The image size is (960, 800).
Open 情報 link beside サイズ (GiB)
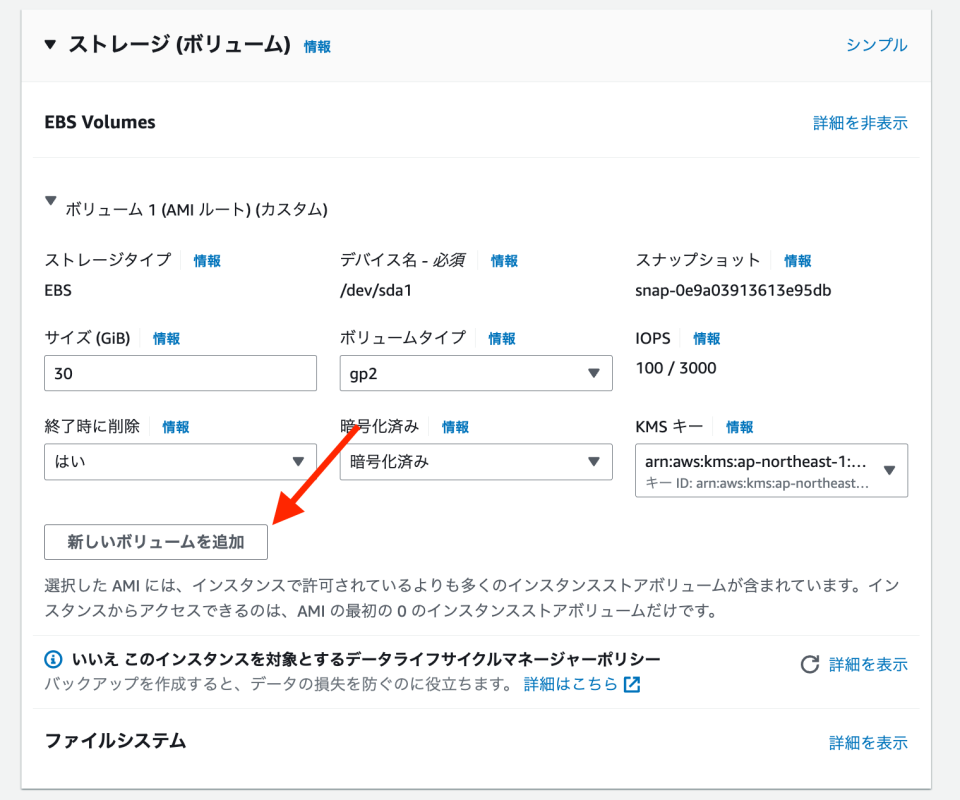(x=166, y=338)
